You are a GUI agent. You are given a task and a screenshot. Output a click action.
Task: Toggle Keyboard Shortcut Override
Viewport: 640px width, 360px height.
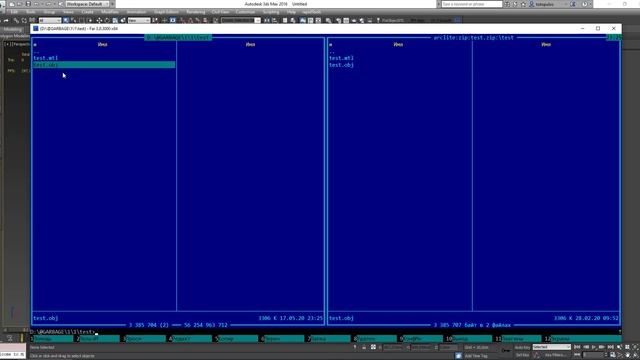[173, 20]
